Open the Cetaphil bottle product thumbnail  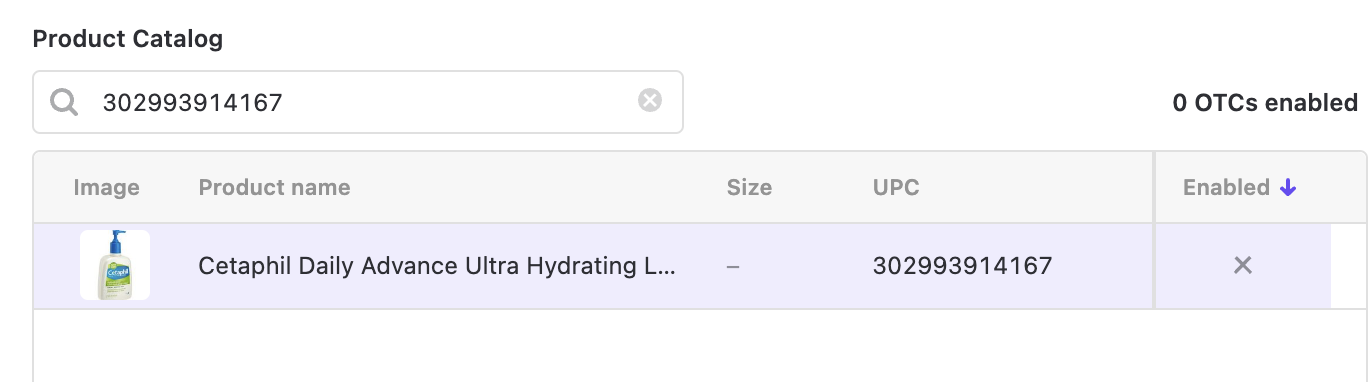click(x=115, y=265)
